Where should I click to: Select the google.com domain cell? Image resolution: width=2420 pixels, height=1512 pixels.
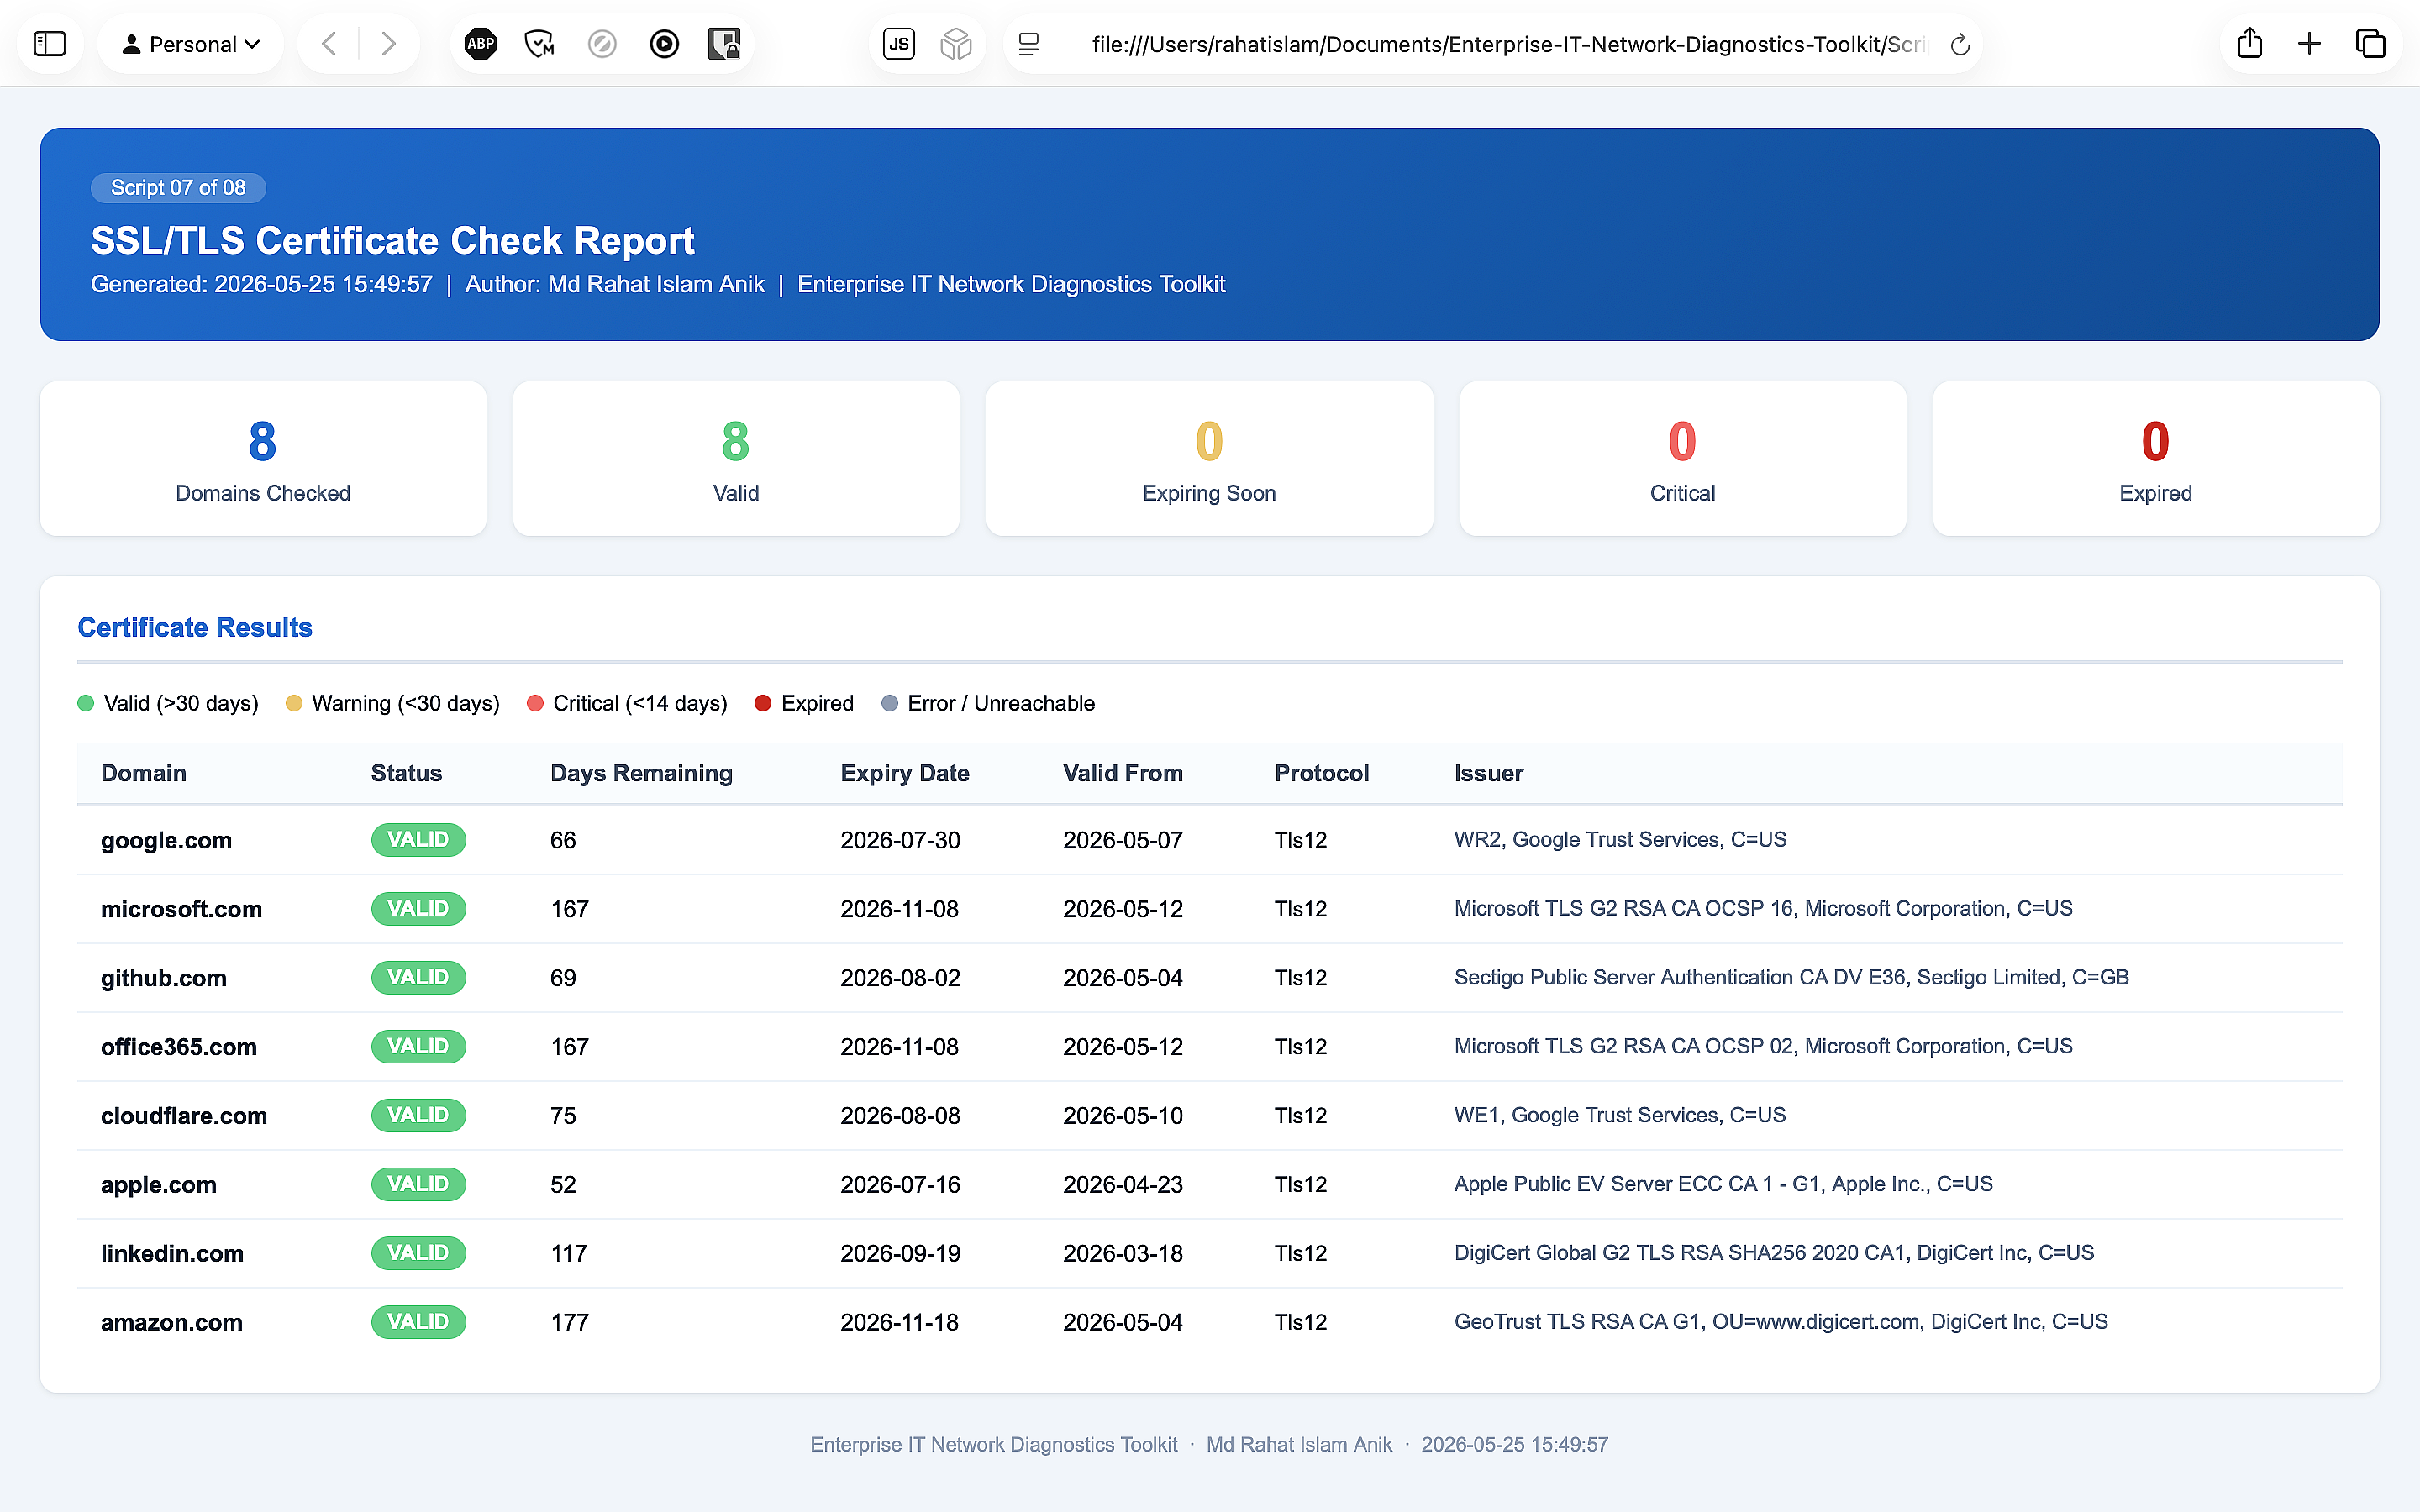(167, 841)
